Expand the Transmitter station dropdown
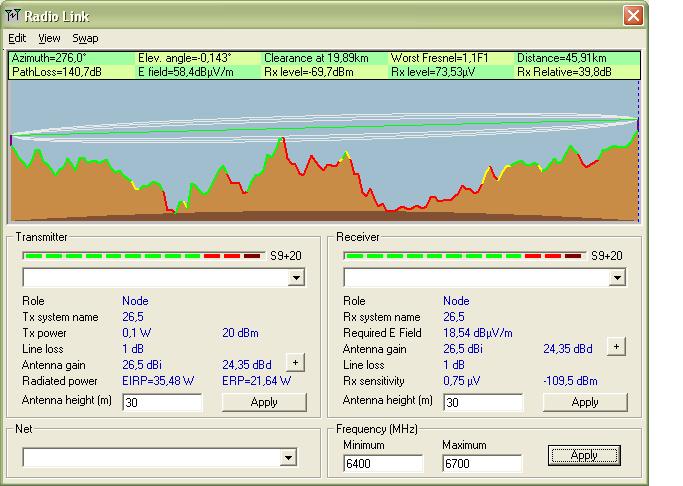Viewport: 683px width, 486px height. point(296,277)
